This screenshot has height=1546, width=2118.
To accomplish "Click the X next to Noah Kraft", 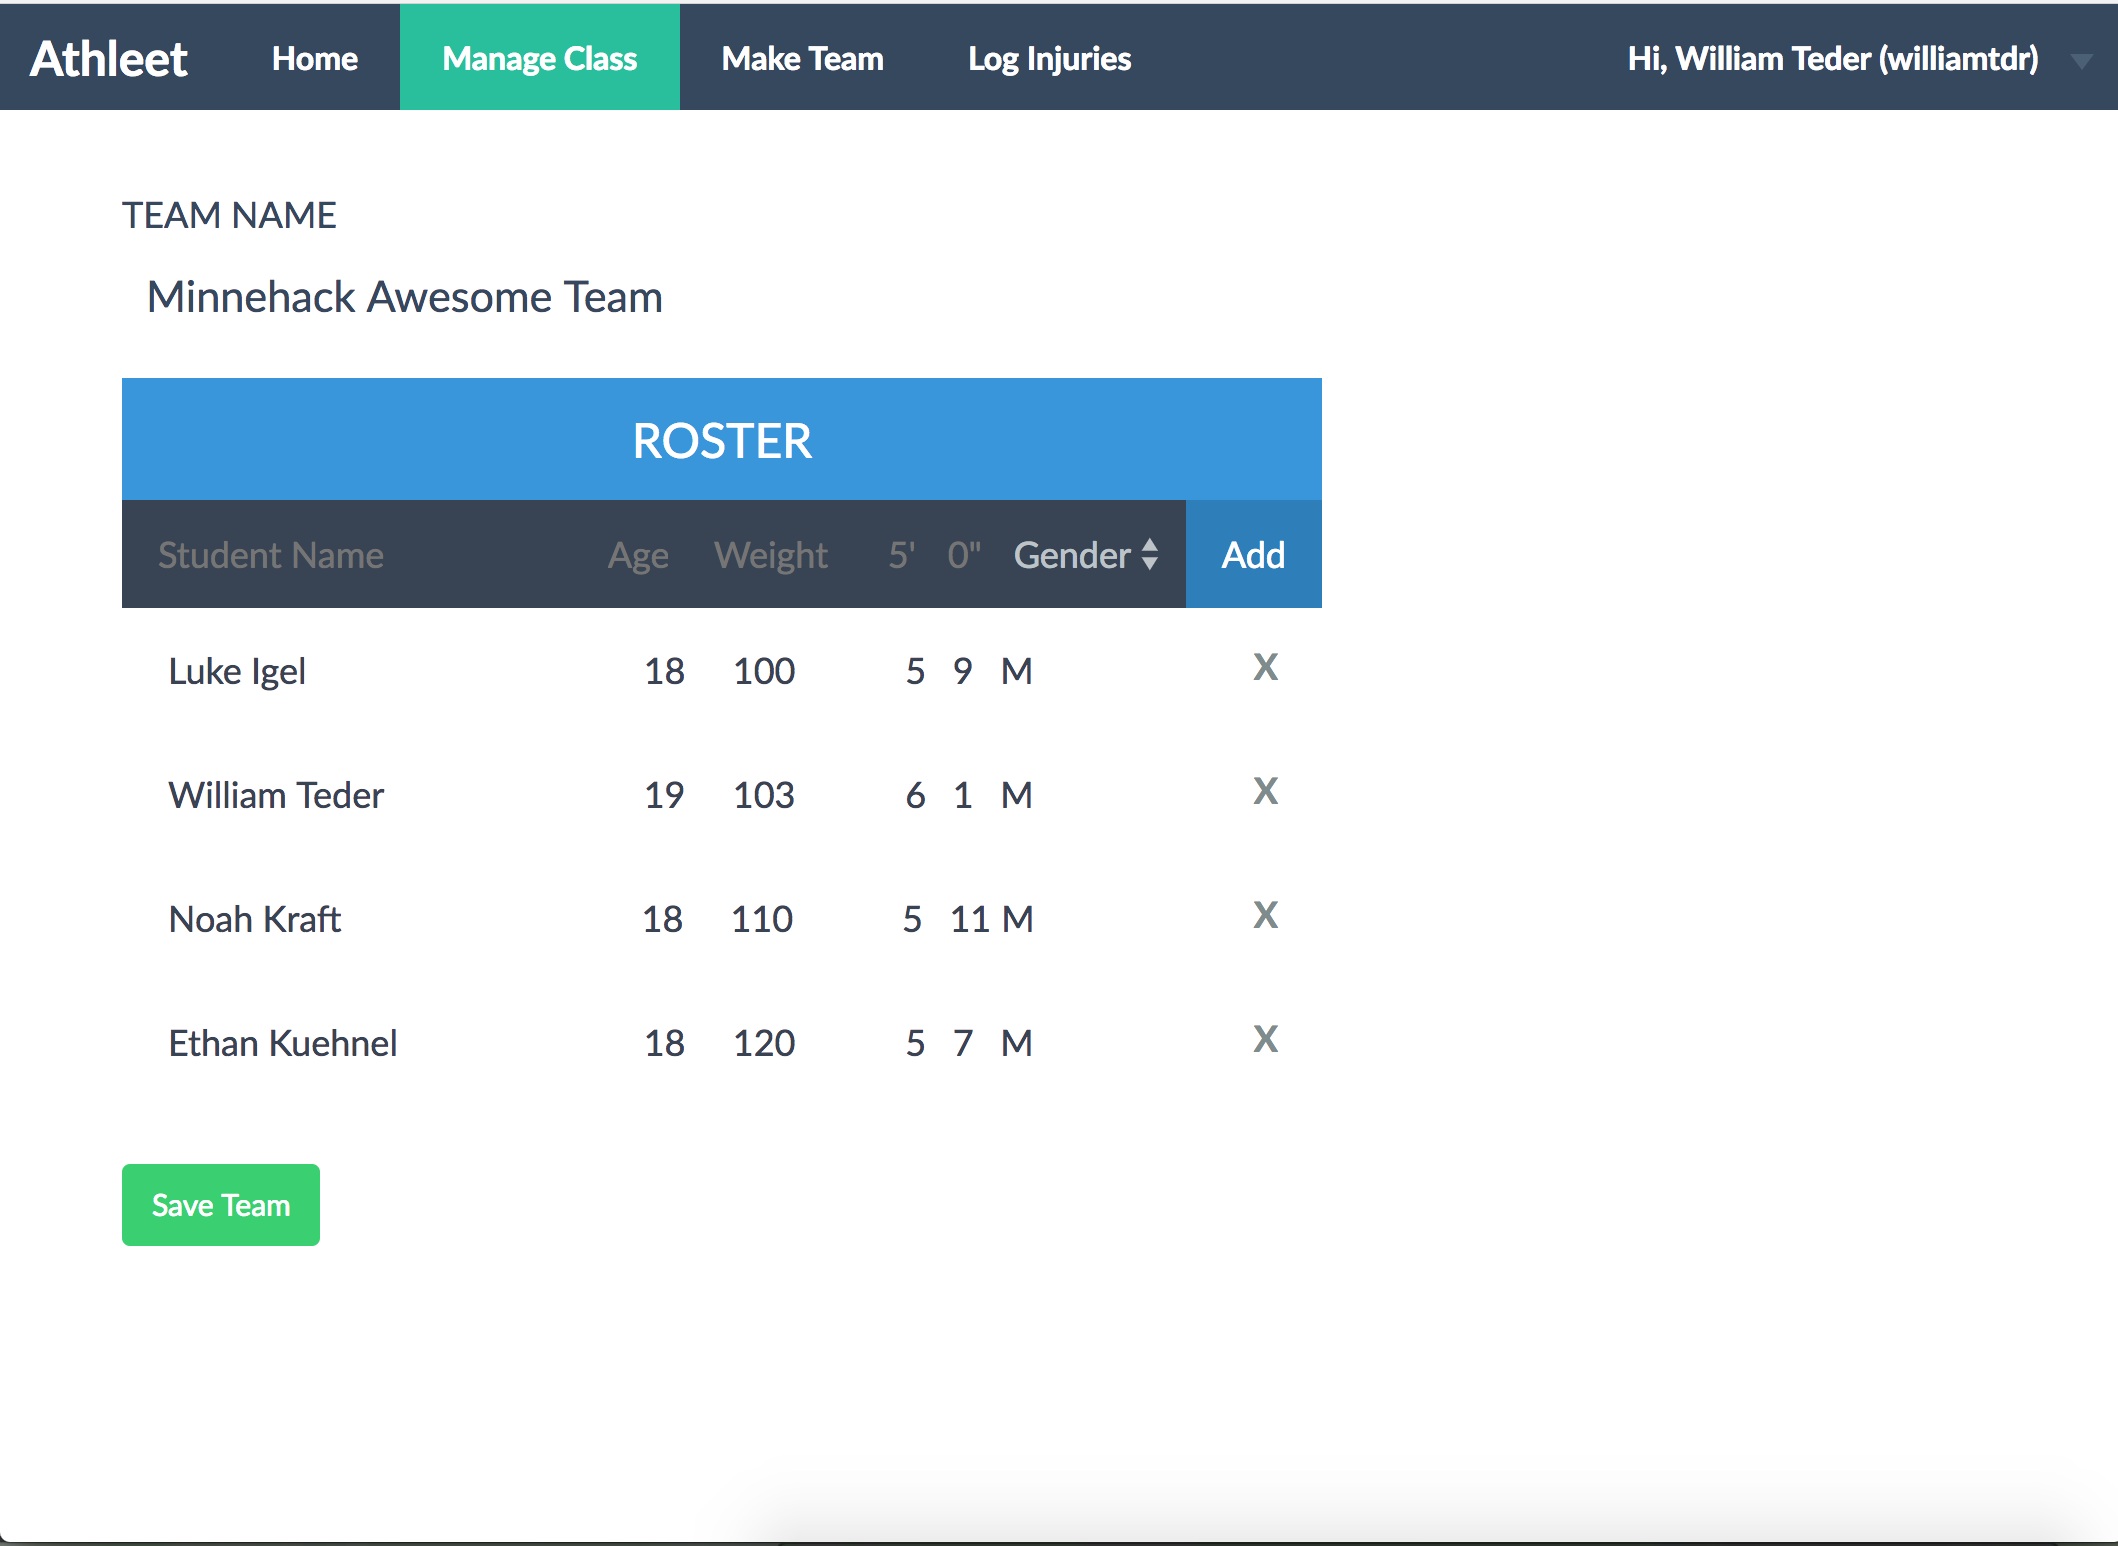I will click(1265, 915).
